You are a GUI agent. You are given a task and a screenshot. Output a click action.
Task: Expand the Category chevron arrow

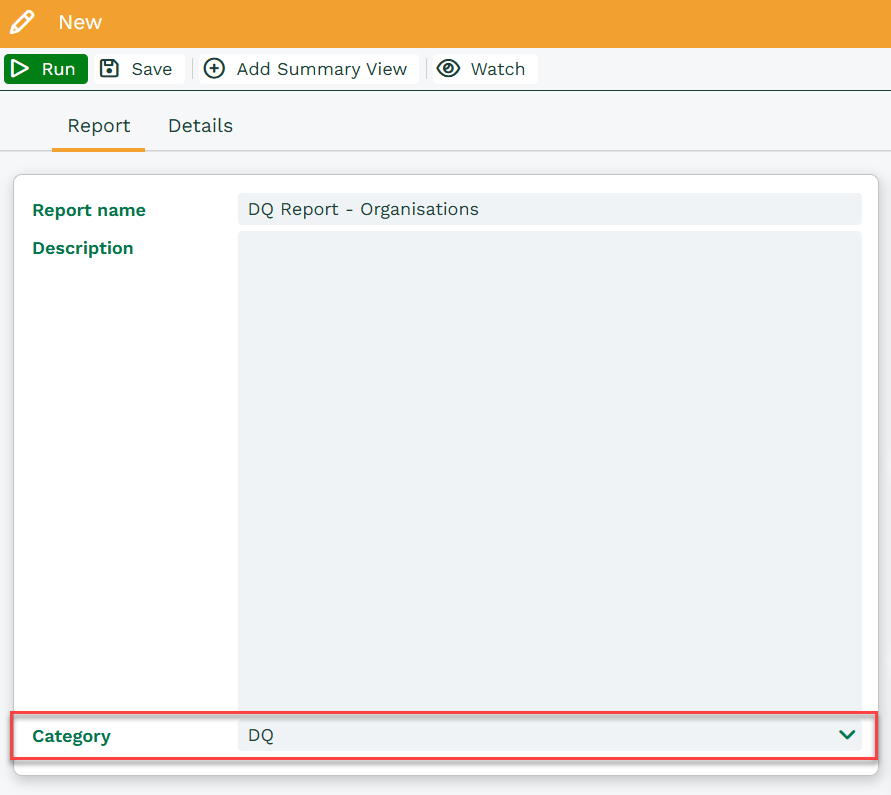[x=847, y=735]
